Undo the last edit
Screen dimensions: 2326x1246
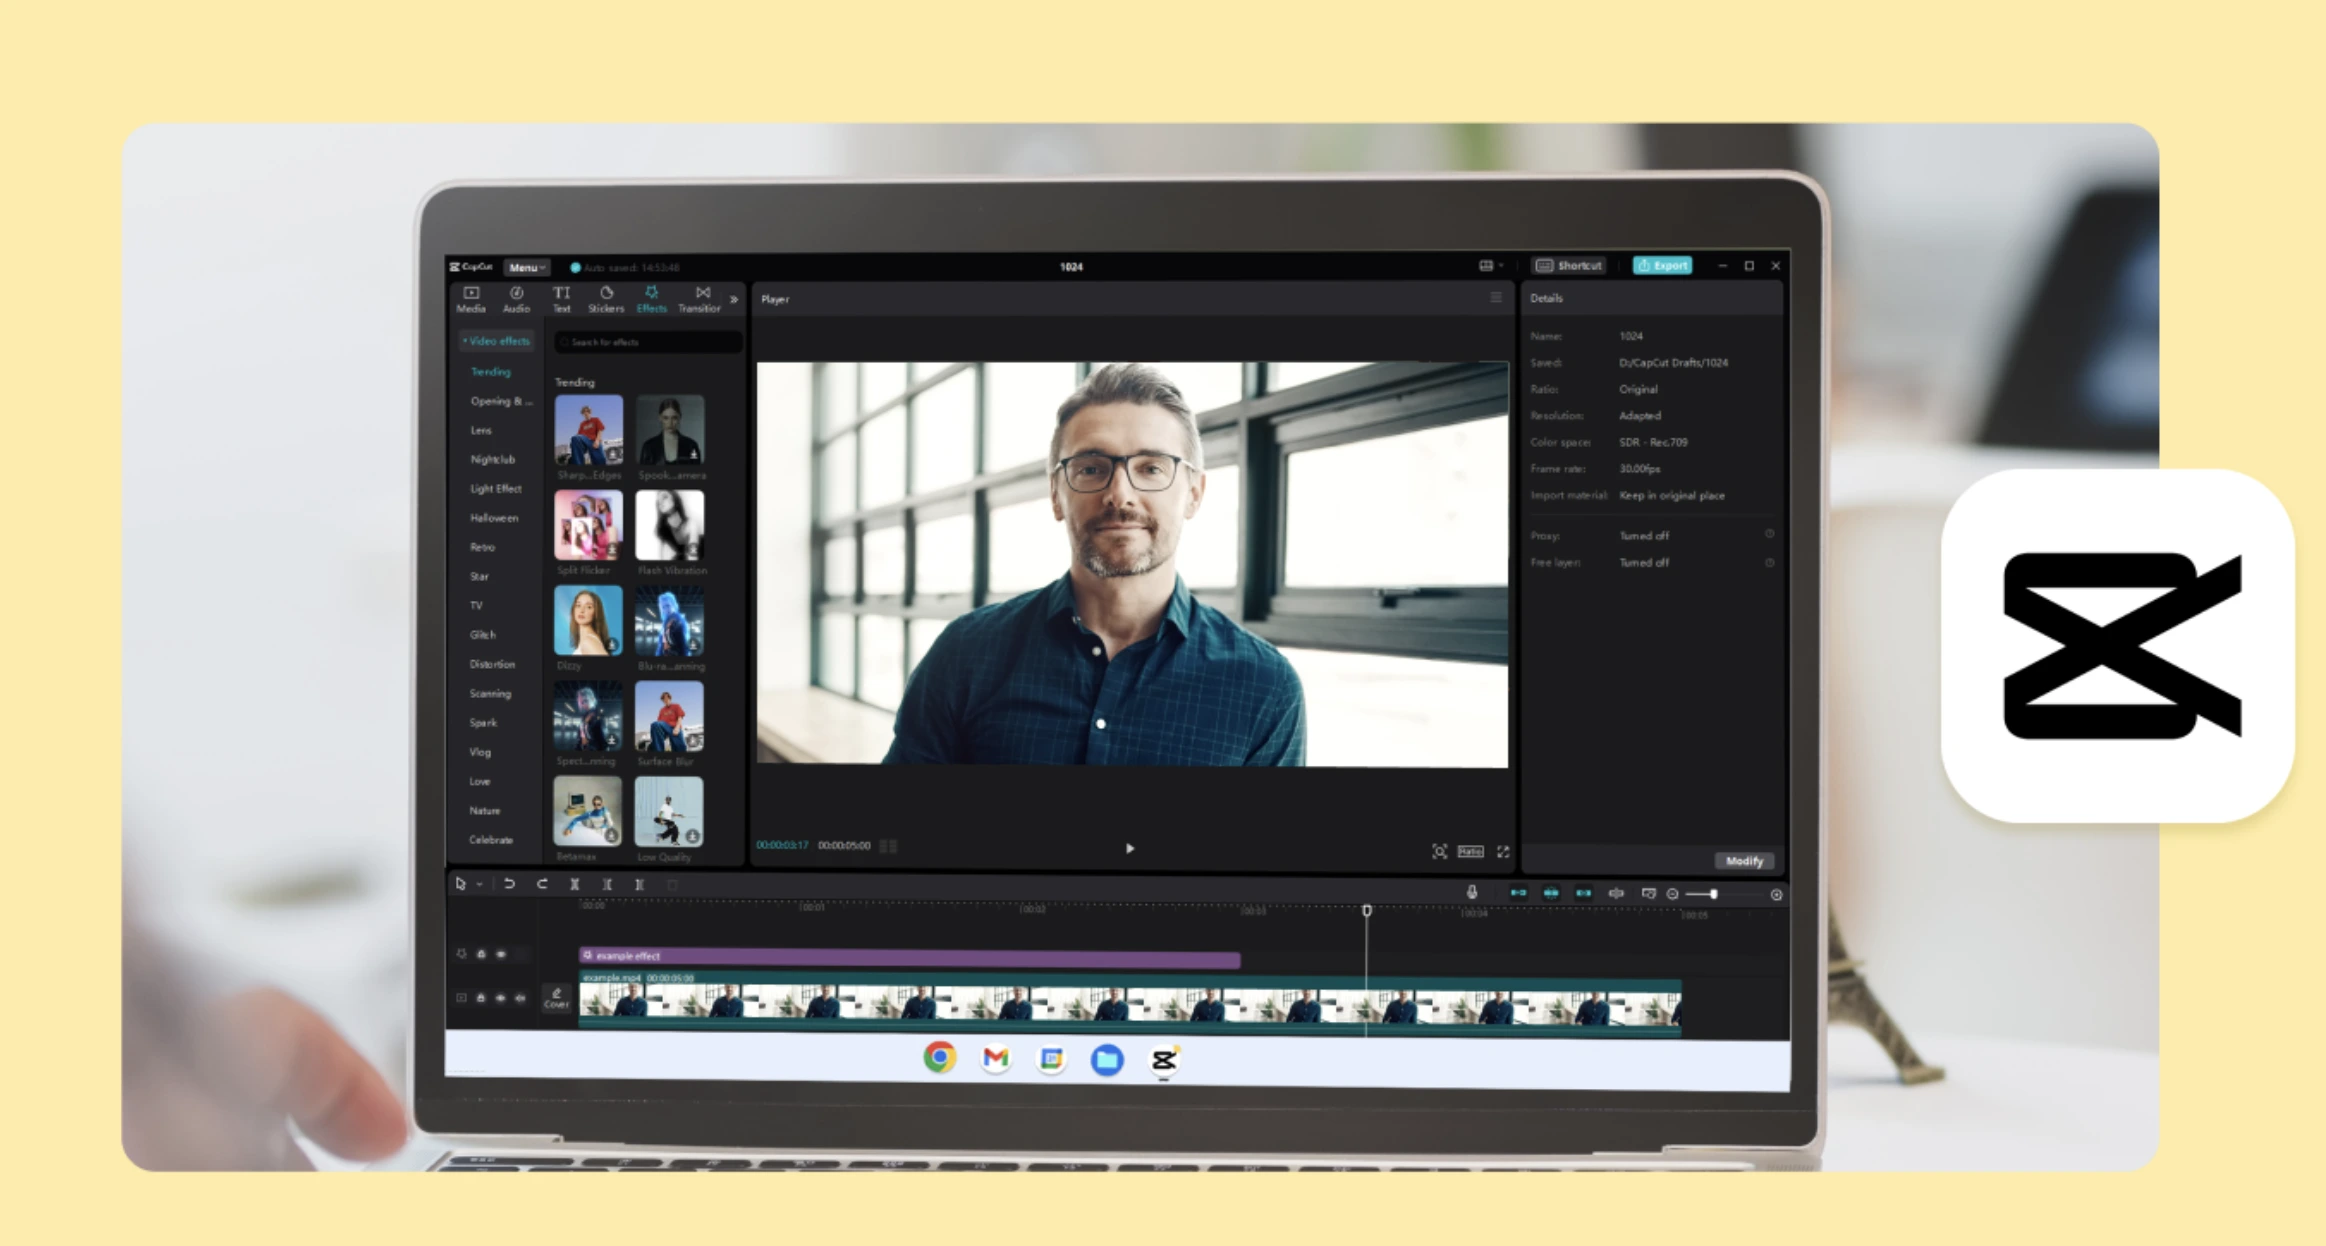click(509, 884)
